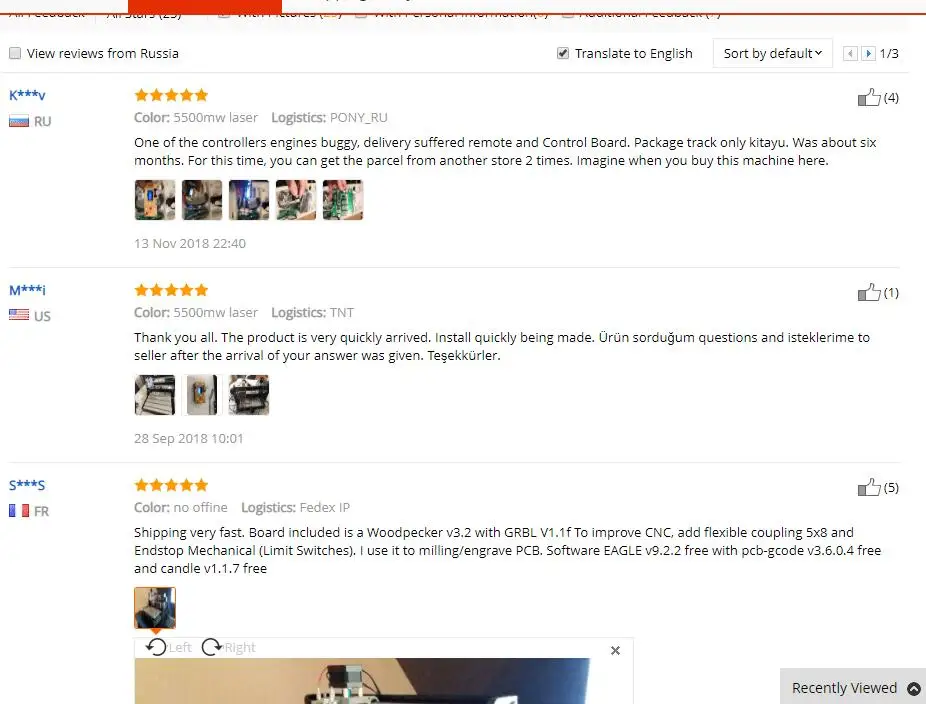The width and height of the screenshot is (926, 704).
Task: Open third photo in M***i's review
Action: tap(249, 395)
